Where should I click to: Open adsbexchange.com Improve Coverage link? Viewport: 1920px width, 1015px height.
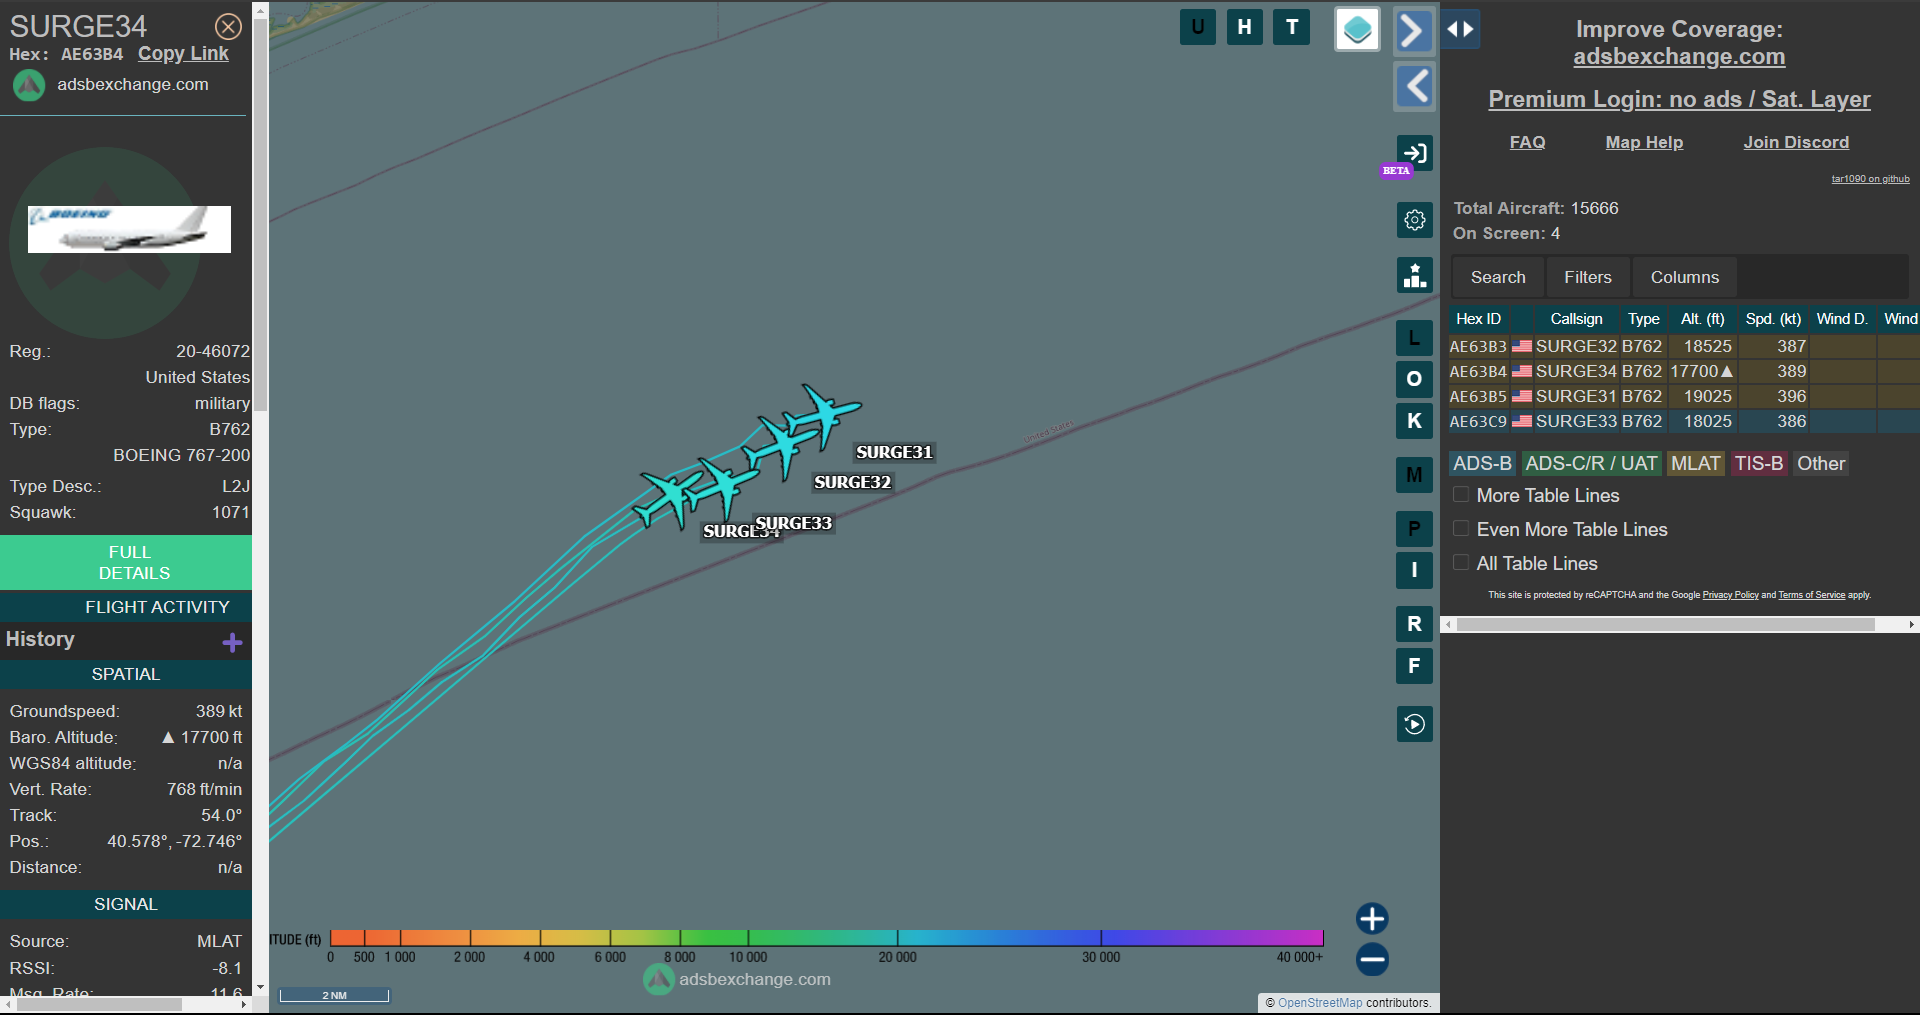pyautogui.click(x=1679, y=57)
